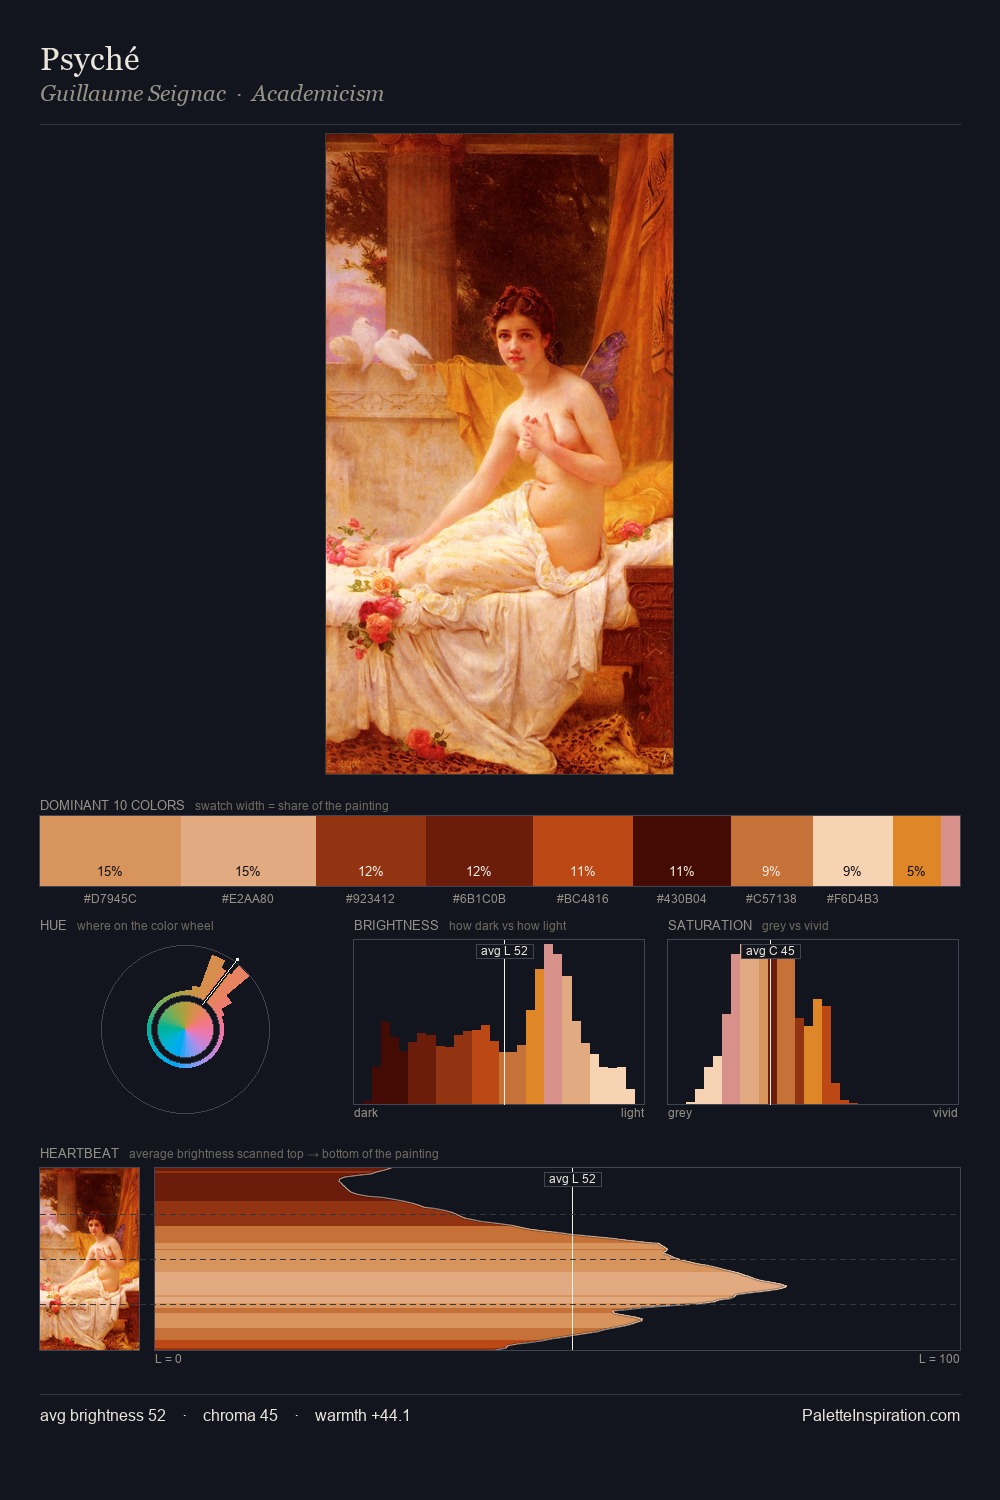Click the 'light' axis label
Image resolution: width=1000 pixels, height=1500 pixels.
[x=632, y=1113]
